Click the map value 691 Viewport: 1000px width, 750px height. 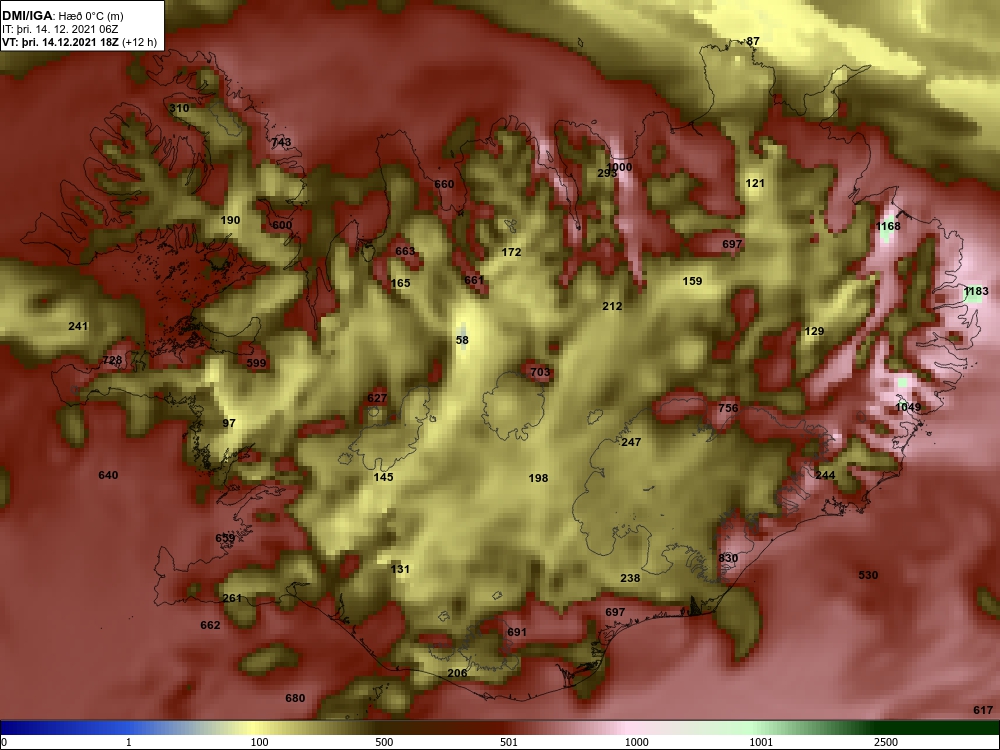pos(517,633)
